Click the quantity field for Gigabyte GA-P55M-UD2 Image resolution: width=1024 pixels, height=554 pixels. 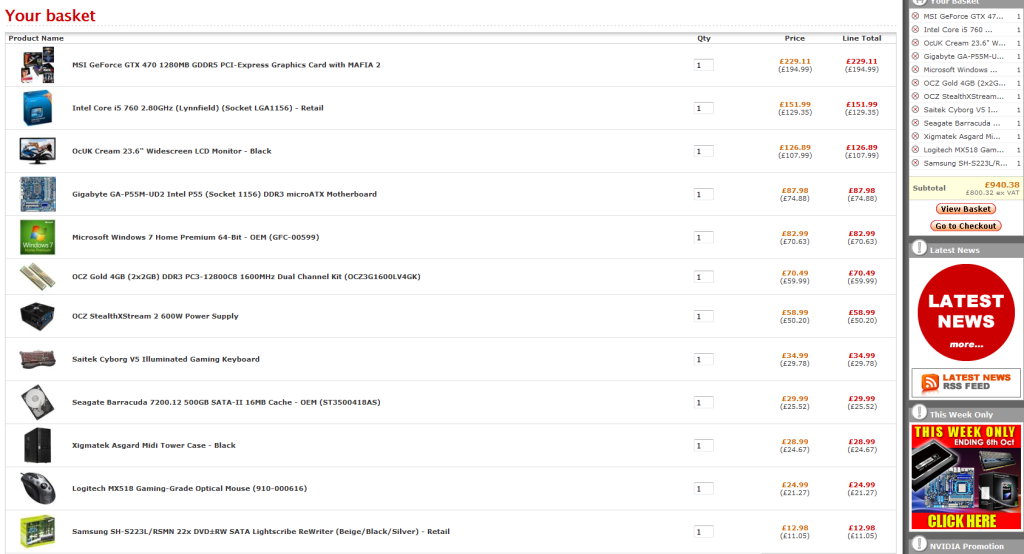[703, 195]
